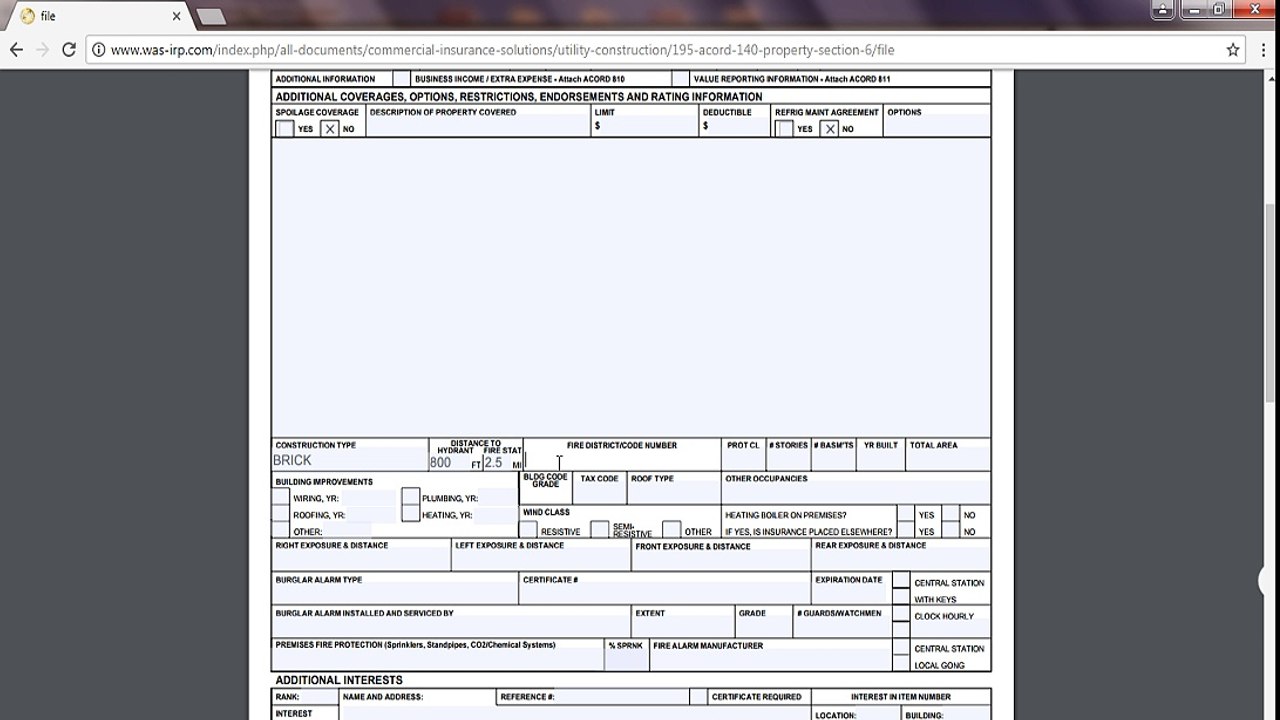The width and height of the screenshot is (1280, 720).
Task: Click the # Stories field
Action: click(x=788, y=461)
